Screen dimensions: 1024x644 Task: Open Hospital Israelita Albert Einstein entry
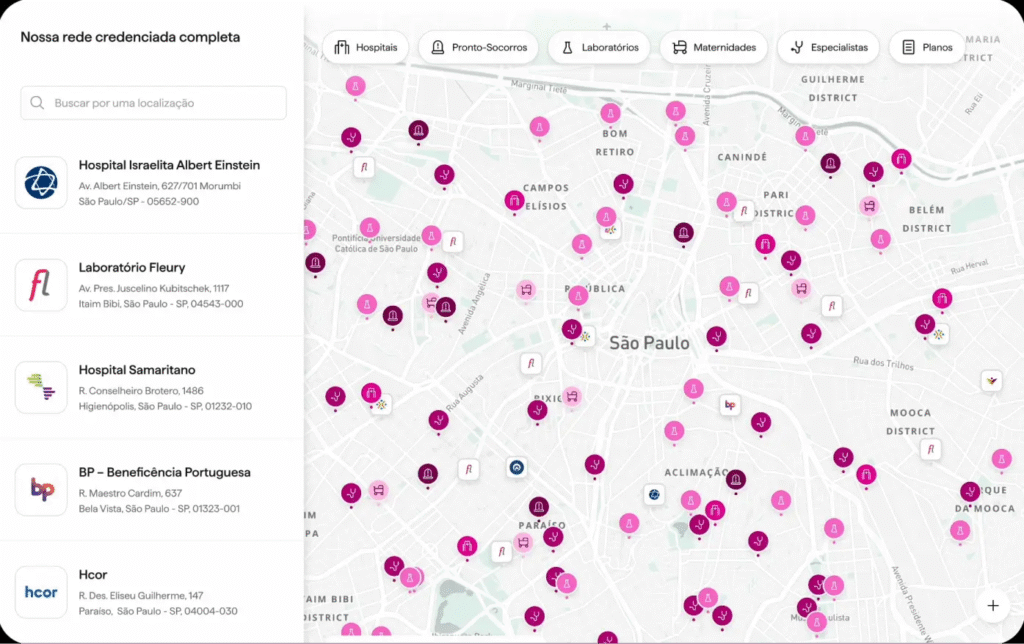(152, 183)
